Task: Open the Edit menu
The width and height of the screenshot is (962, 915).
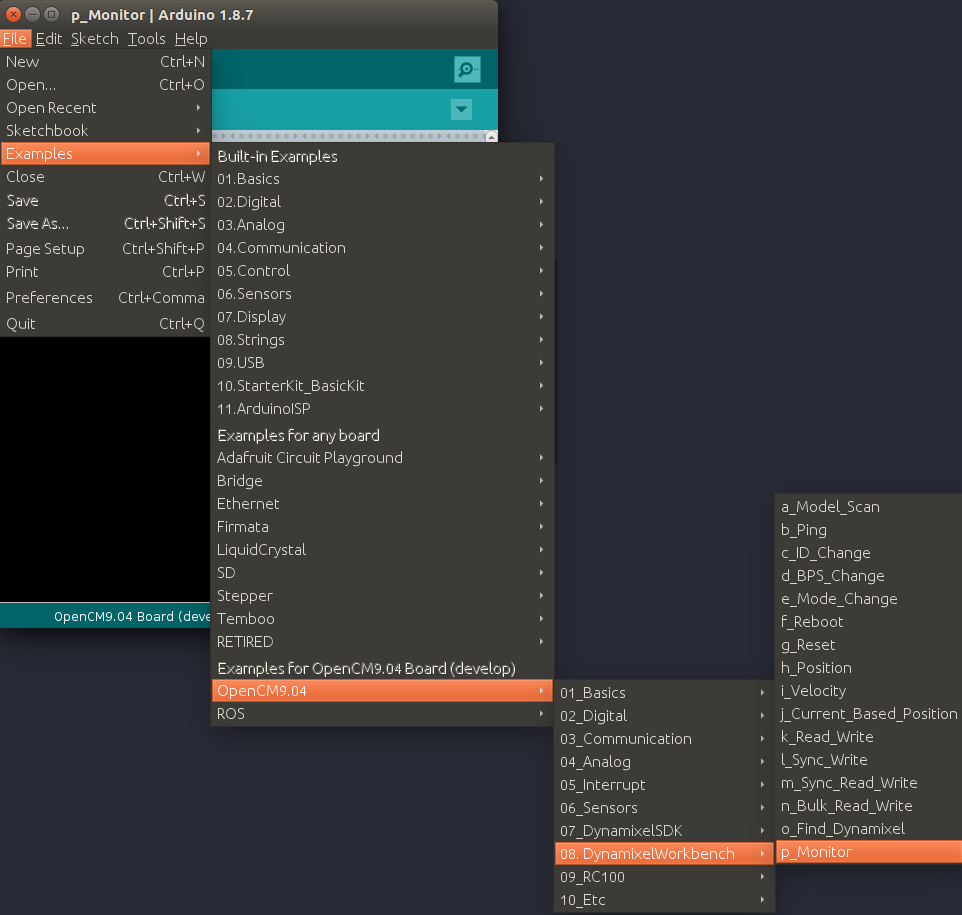Action: 48,39
